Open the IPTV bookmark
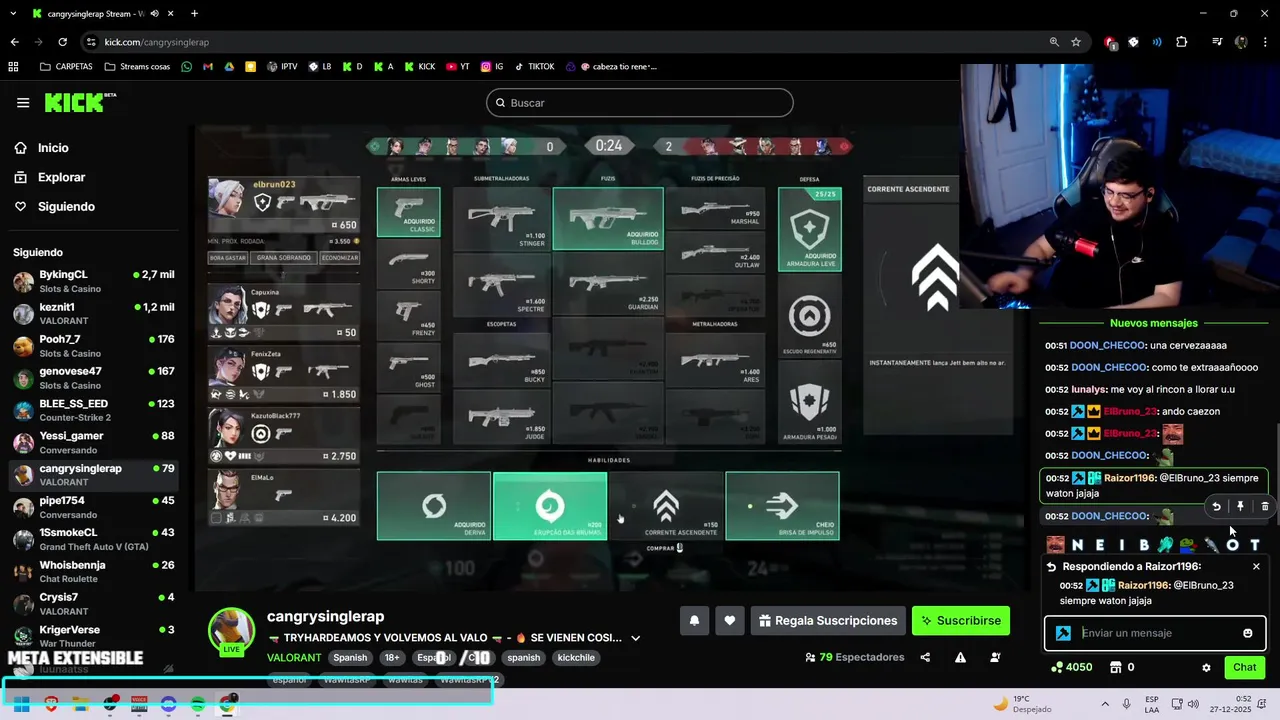The image size is (1280, 720). coord(281,67)
